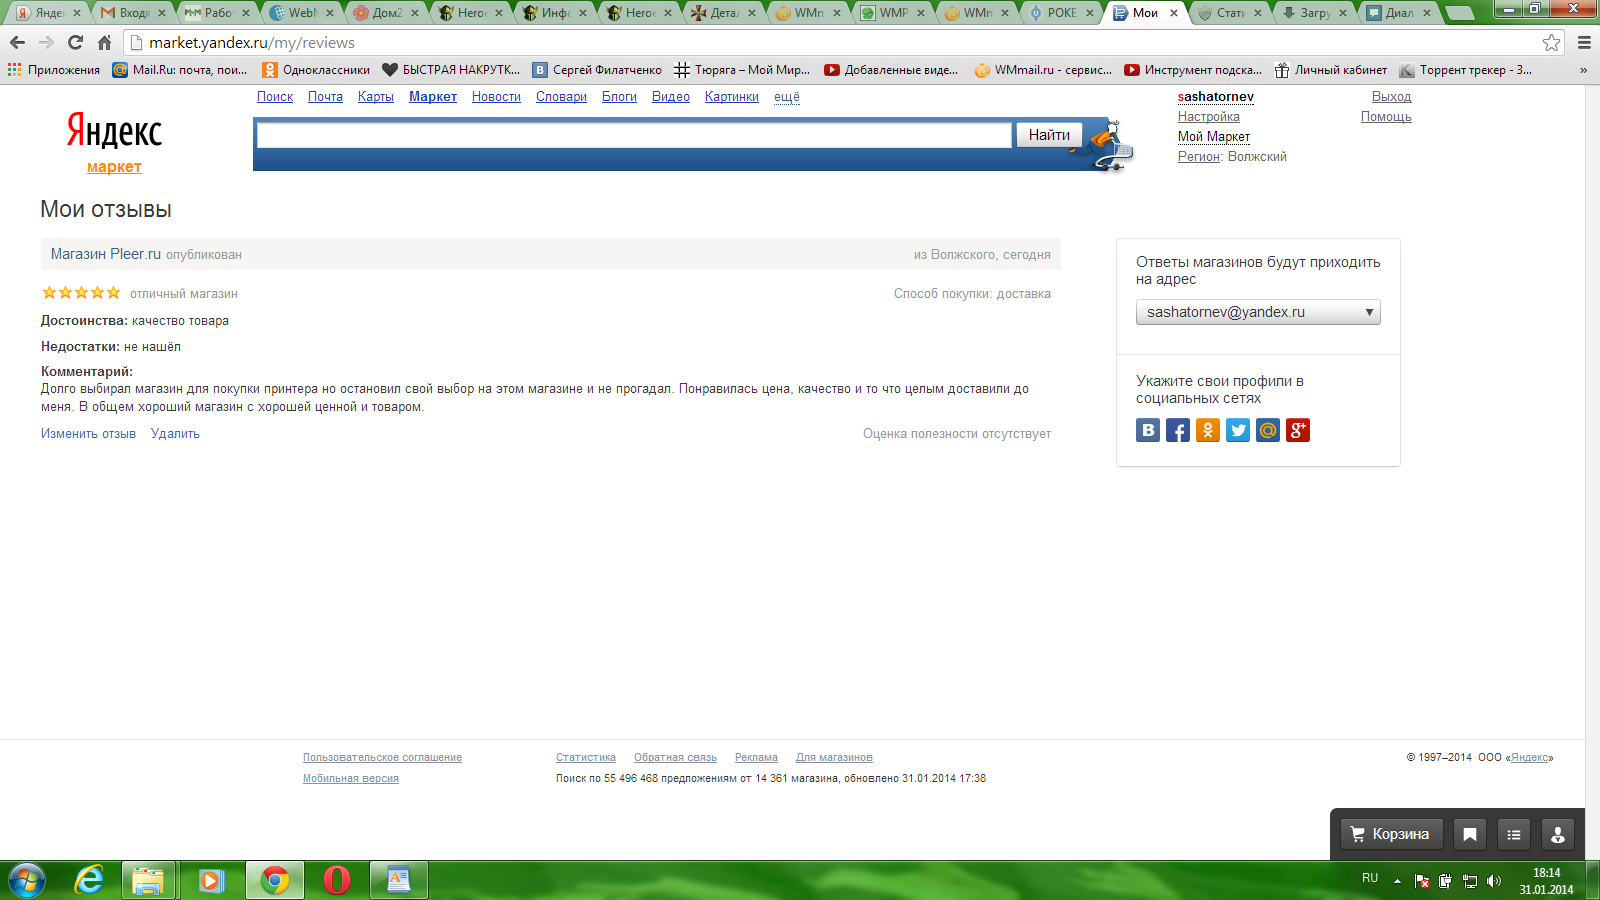The width and height of the screenshot is (1600, 900).
Task: Open 'Пользовательское соглашение' footer link
Action: point(382,758)
